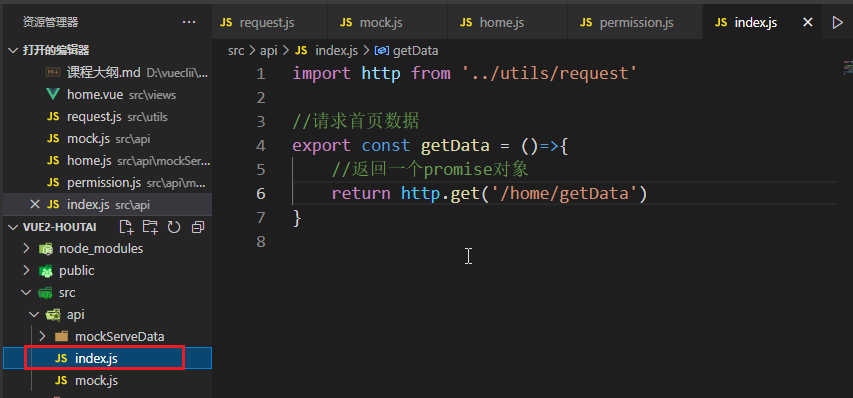Expand the mockServeData folder

point(42,336)
